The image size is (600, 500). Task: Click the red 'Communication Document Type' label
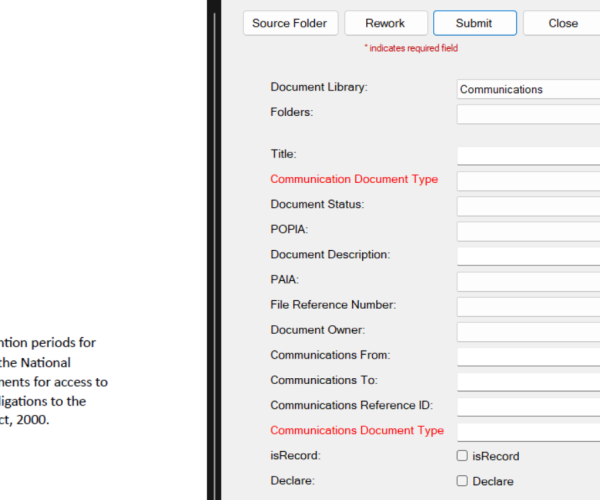click(x=354, y=179)
